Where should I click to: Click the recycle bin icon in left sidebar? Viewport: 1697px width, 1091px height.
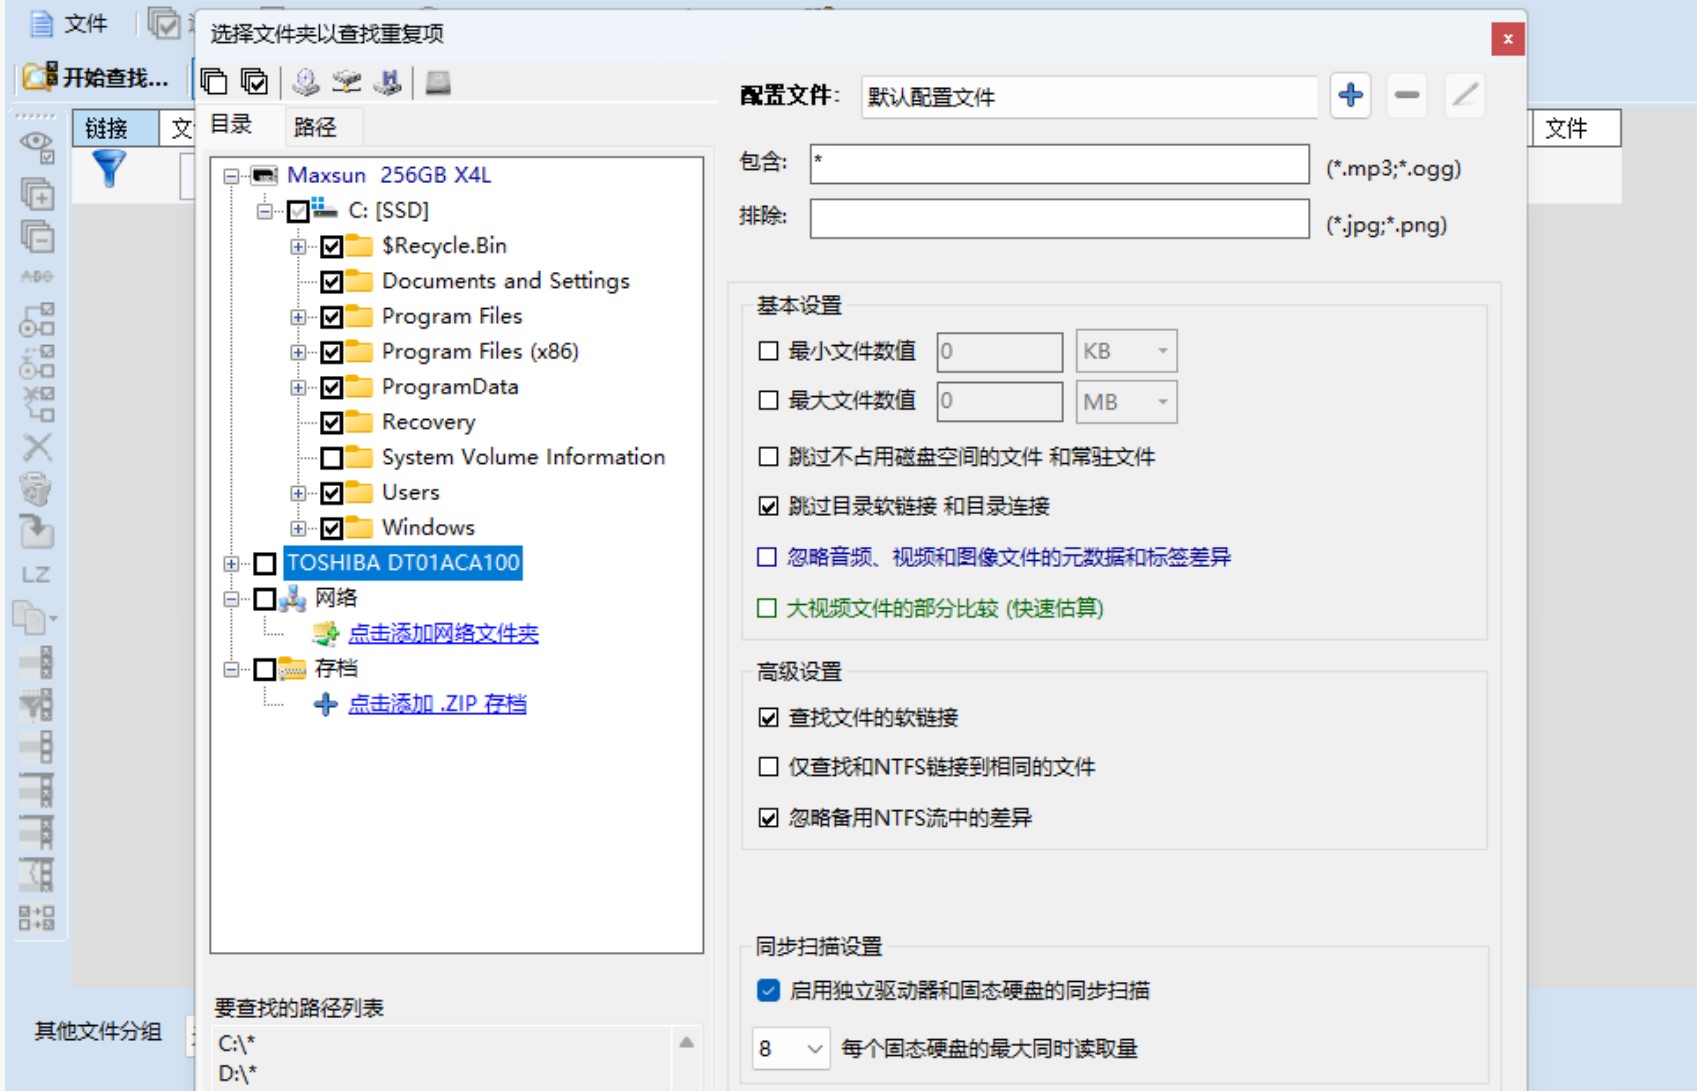pos(36,489)
